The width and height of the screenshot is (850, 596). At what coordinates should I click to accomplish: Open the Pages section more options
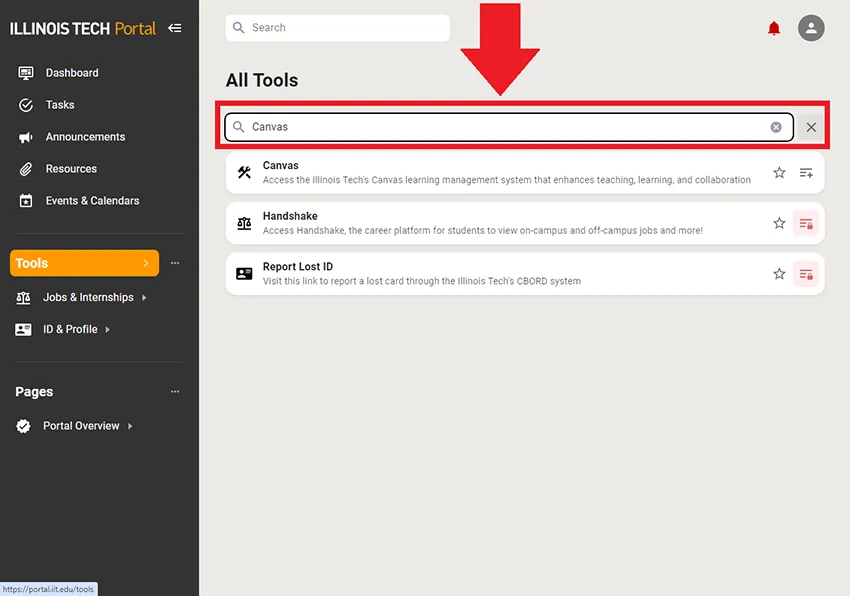[175, 392]
